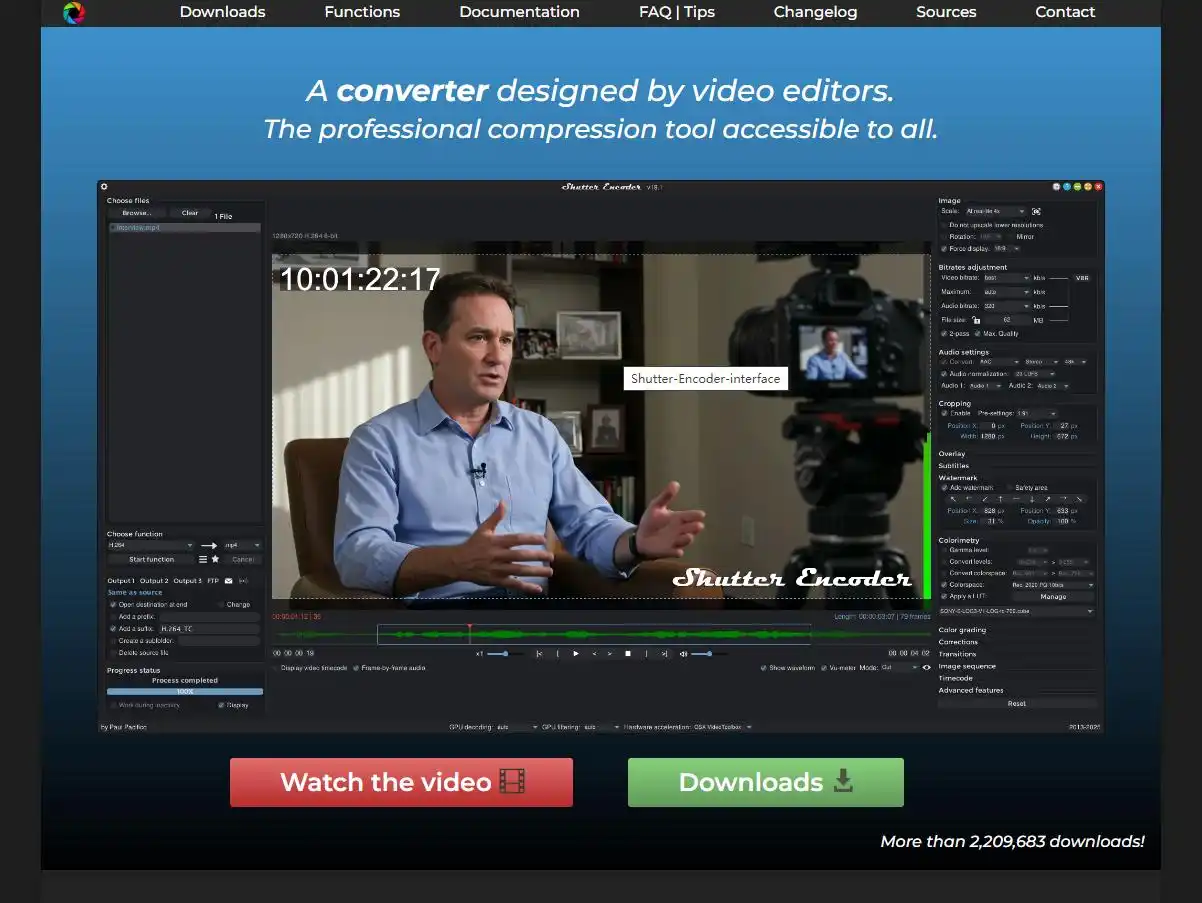
Task: Open the Scale dropdown in Image section
Action: [x=996, y=211]
